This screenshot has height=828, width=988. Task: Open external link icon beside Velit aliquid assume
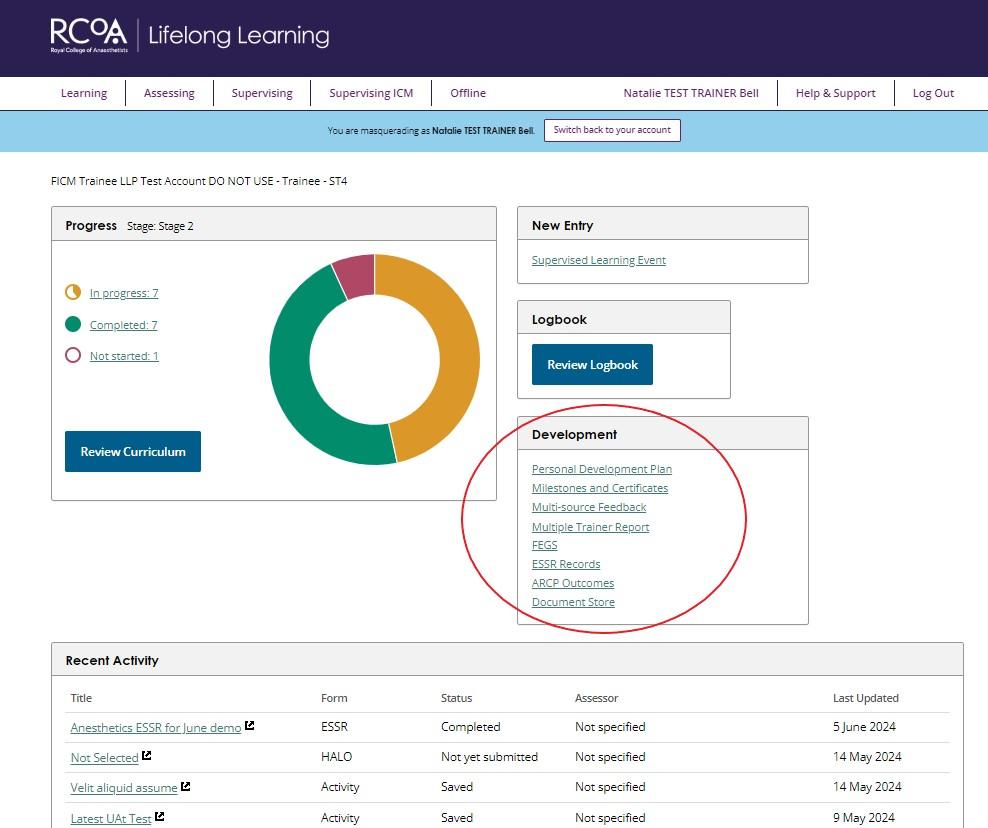[186, 786]
